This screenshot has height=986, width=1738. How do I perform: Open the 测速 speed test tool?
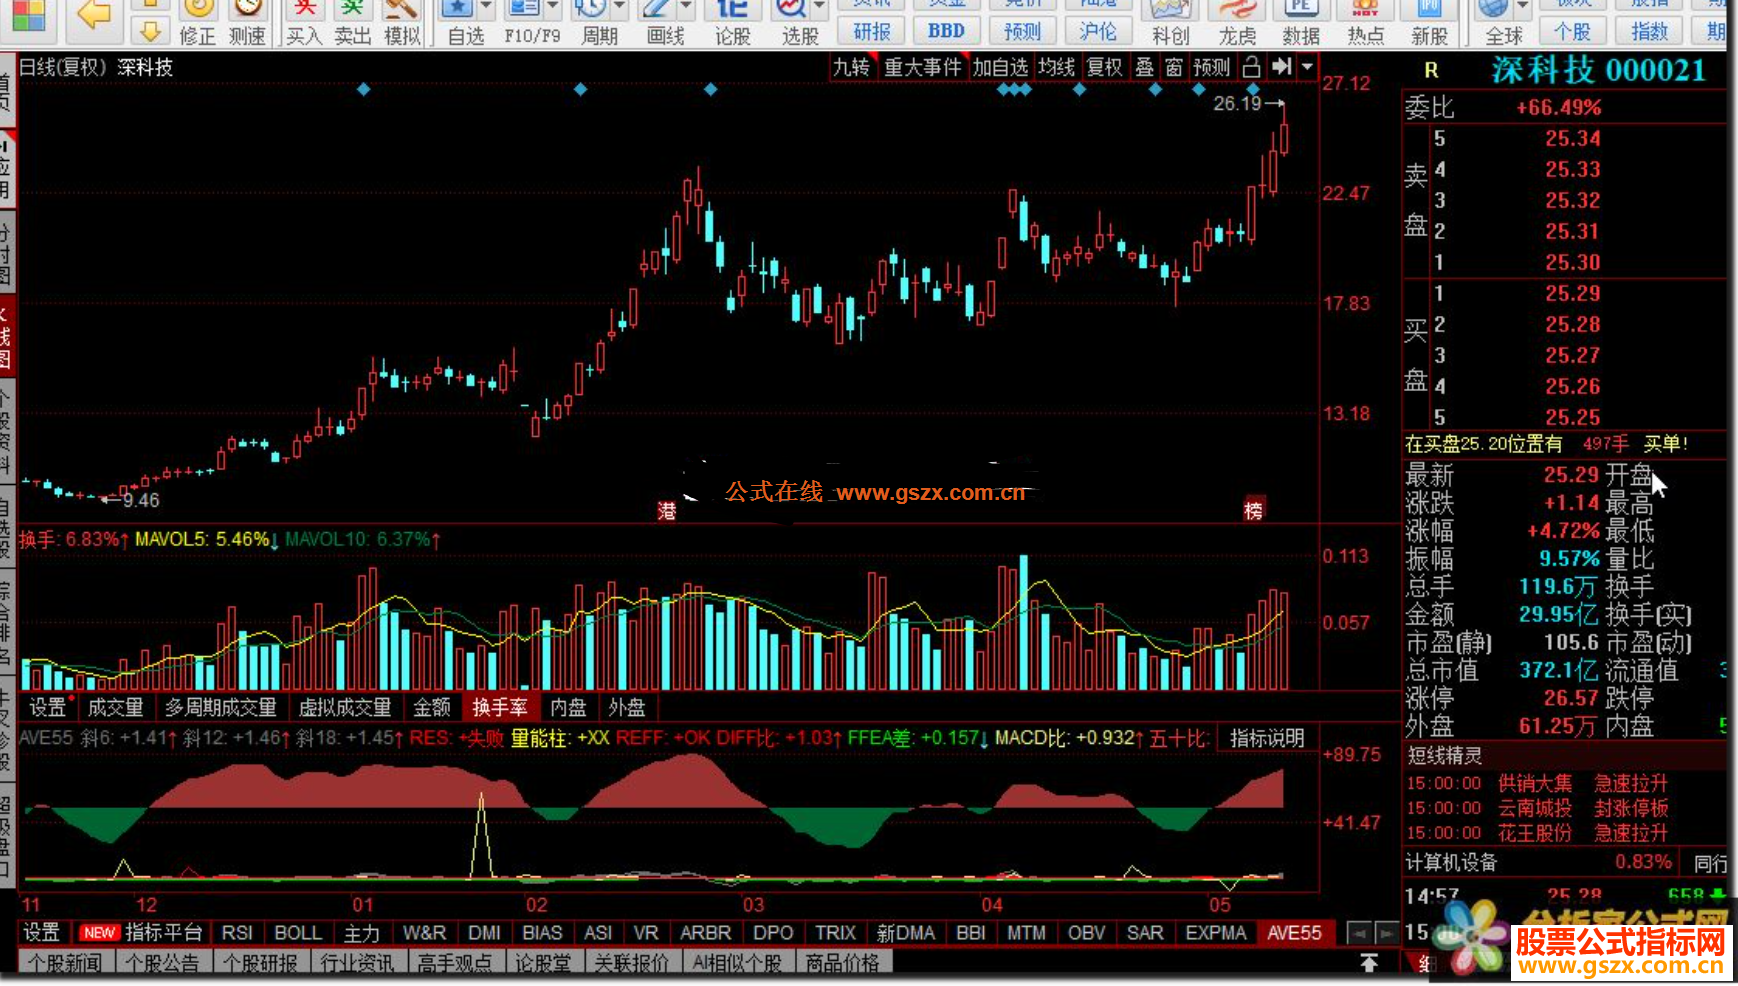coord(247,23)
